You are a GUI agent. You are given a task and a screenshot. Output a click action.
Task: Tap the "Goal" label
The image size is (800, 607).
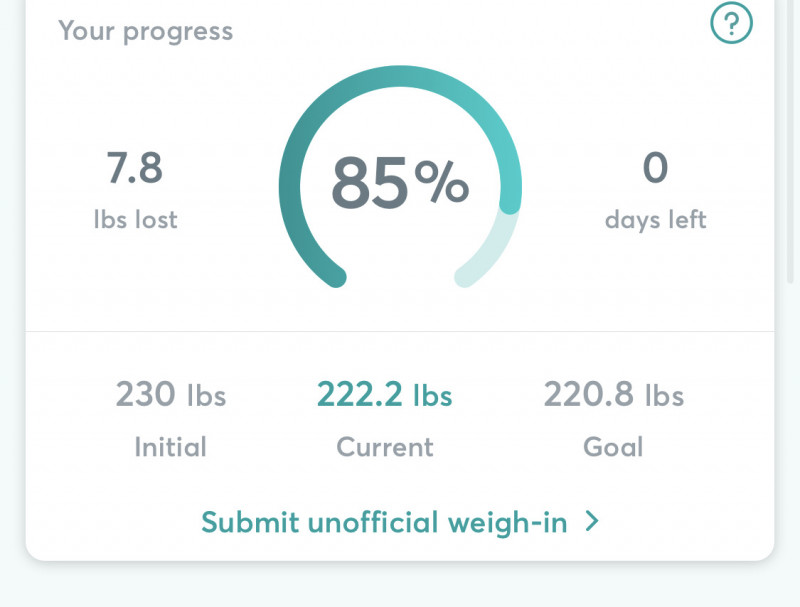(613, 447)
